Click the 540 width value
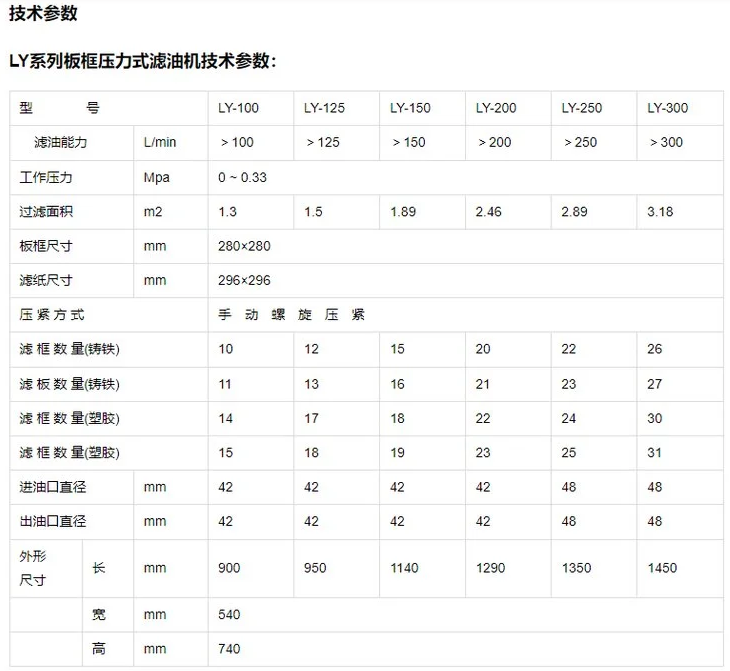This screenshot has width=730, height=671. tap(229, 614)
